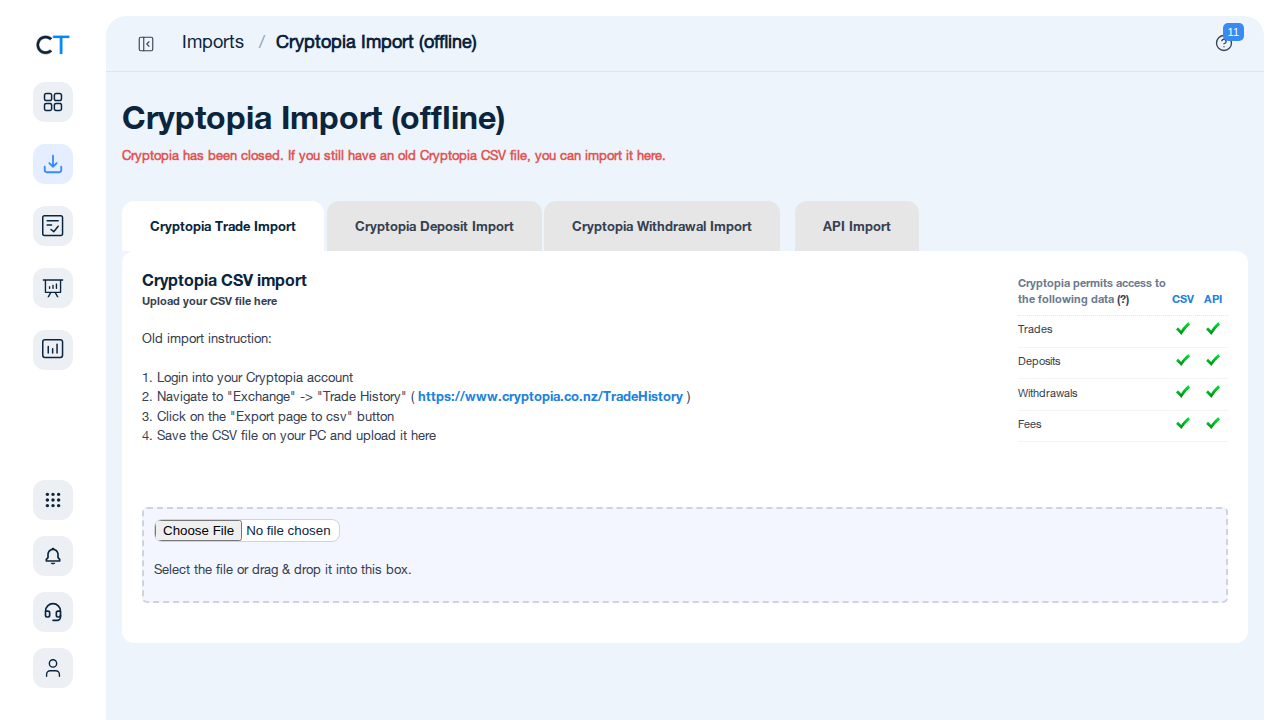1280x720 pixels.
Task: Collapse the sidebar with the panel toggle icon
Action: 146,43
